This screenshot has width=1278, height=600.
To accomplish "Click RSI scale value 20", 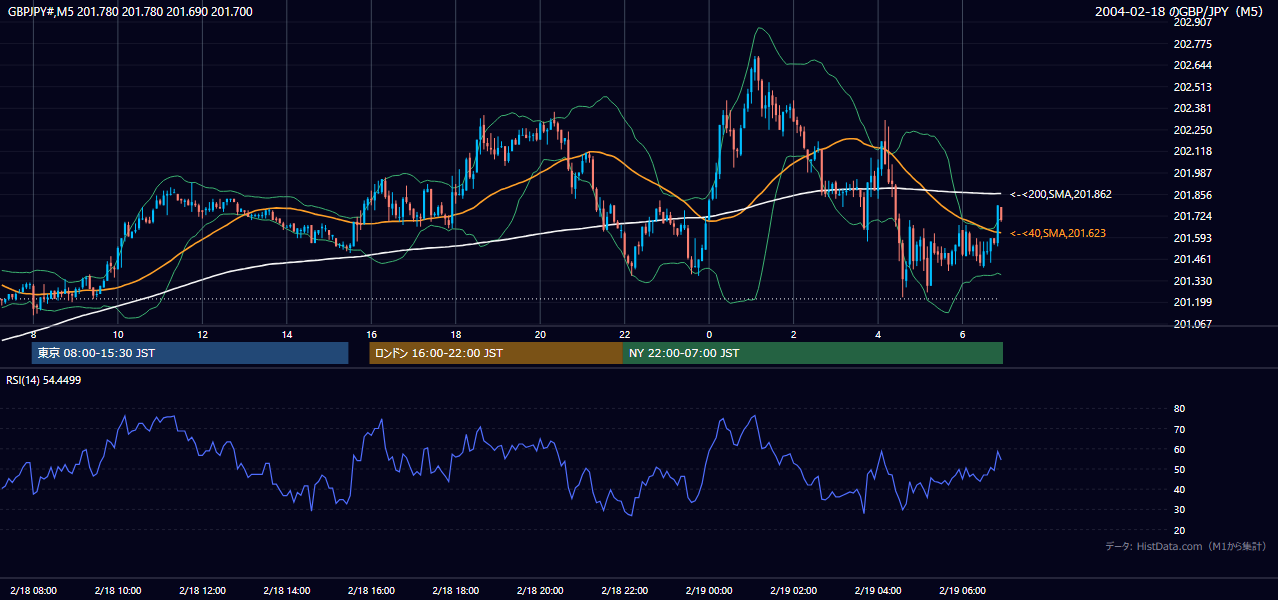I will [x=1179, y=530].
